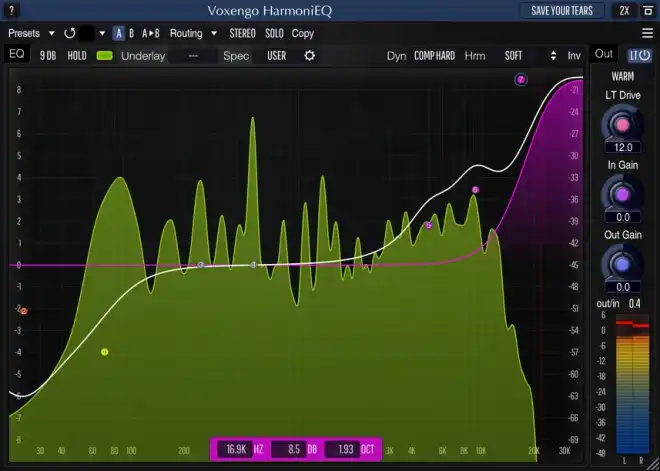The width and height of the screenshot is (660, 471).
Task: Click the reset/undo circular arrow icon
Action: 70,33
